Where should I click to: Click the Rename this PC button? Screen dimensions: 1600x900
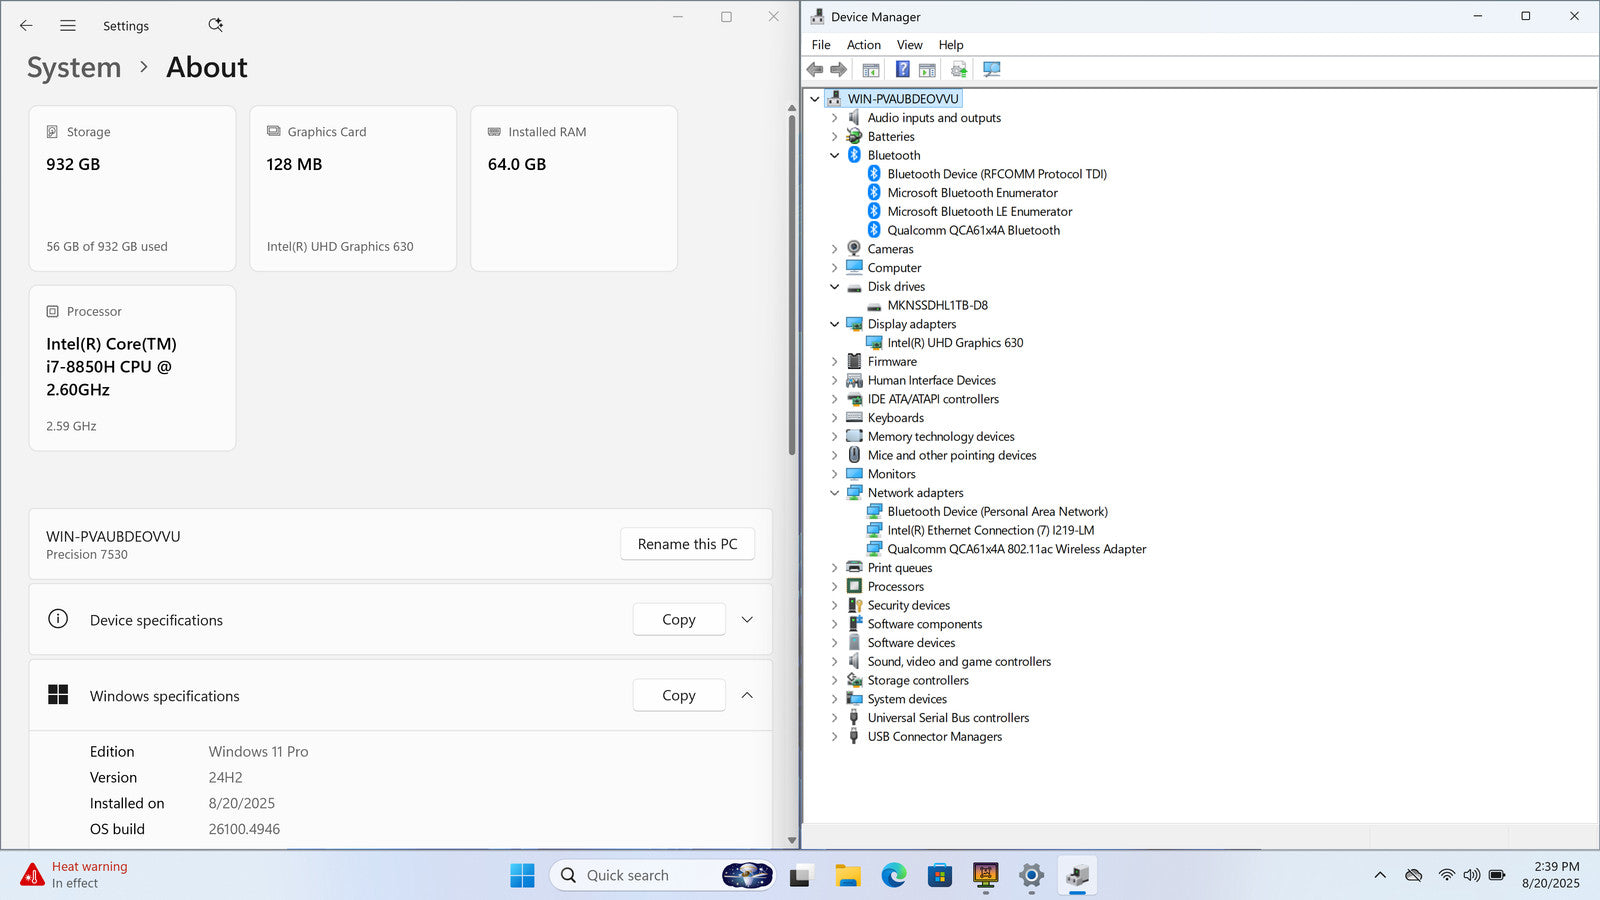[x=687, y=544]
